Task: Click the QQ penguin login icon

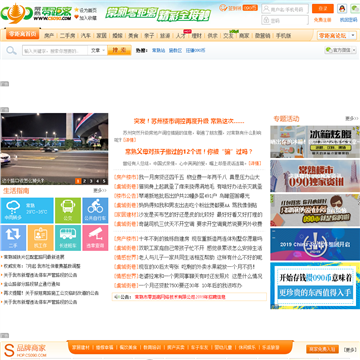Action: pos(342,9)
